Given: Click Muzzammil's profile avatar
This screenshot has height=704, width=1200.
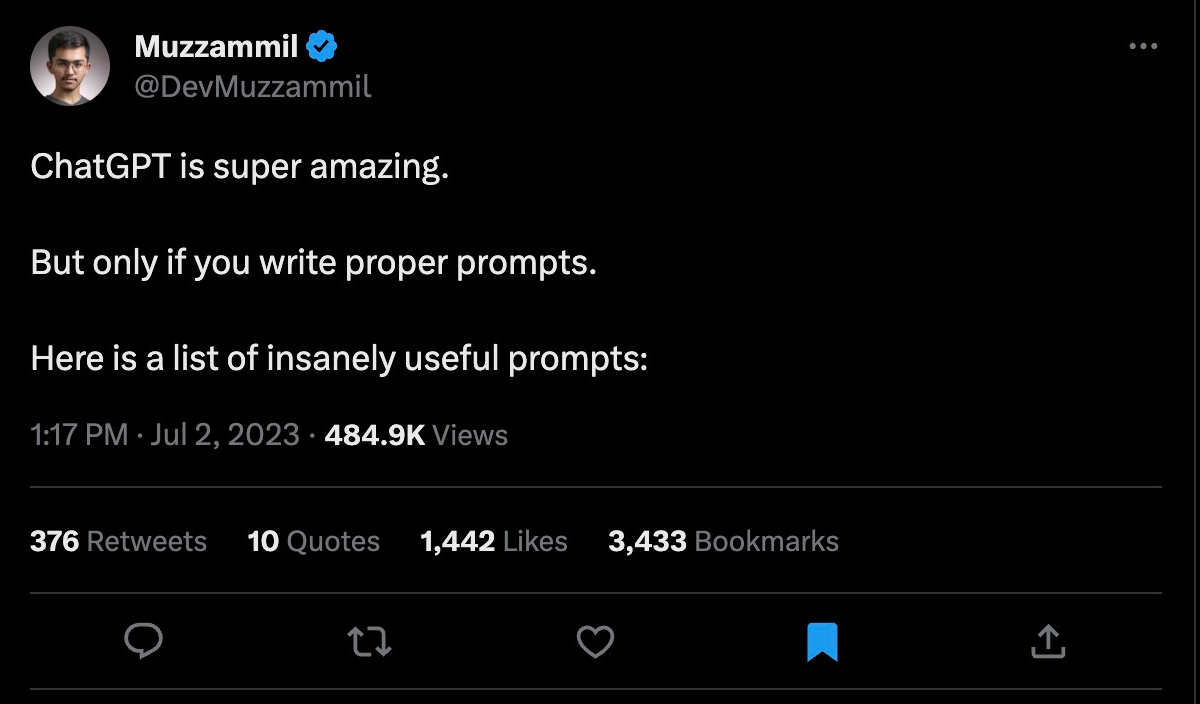Looking at the screenshot, I should (x=70, y=65).
